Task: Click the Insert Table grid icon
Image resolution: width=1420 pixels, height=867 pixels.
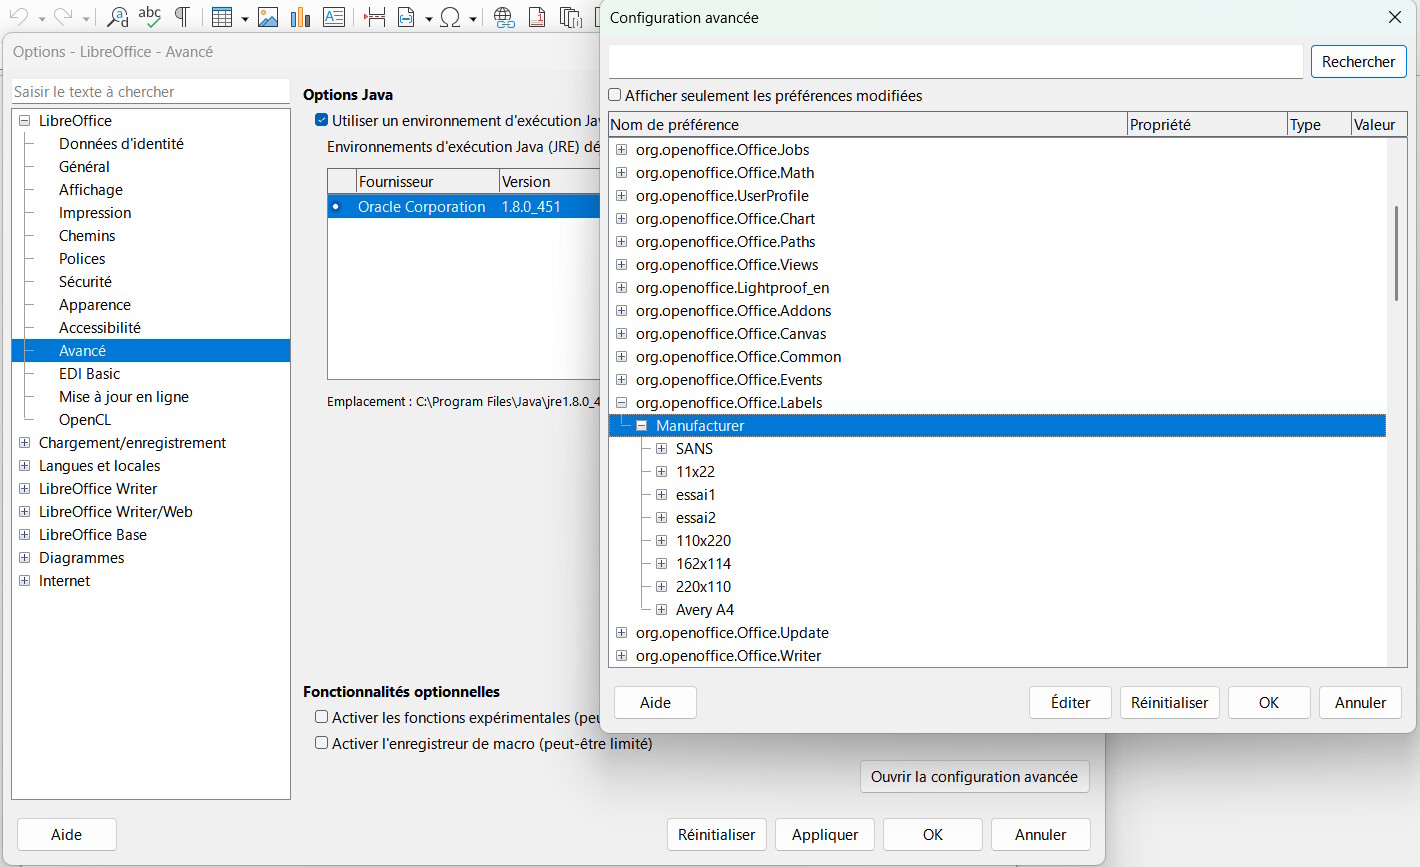Action: click(x=222, y=17)
